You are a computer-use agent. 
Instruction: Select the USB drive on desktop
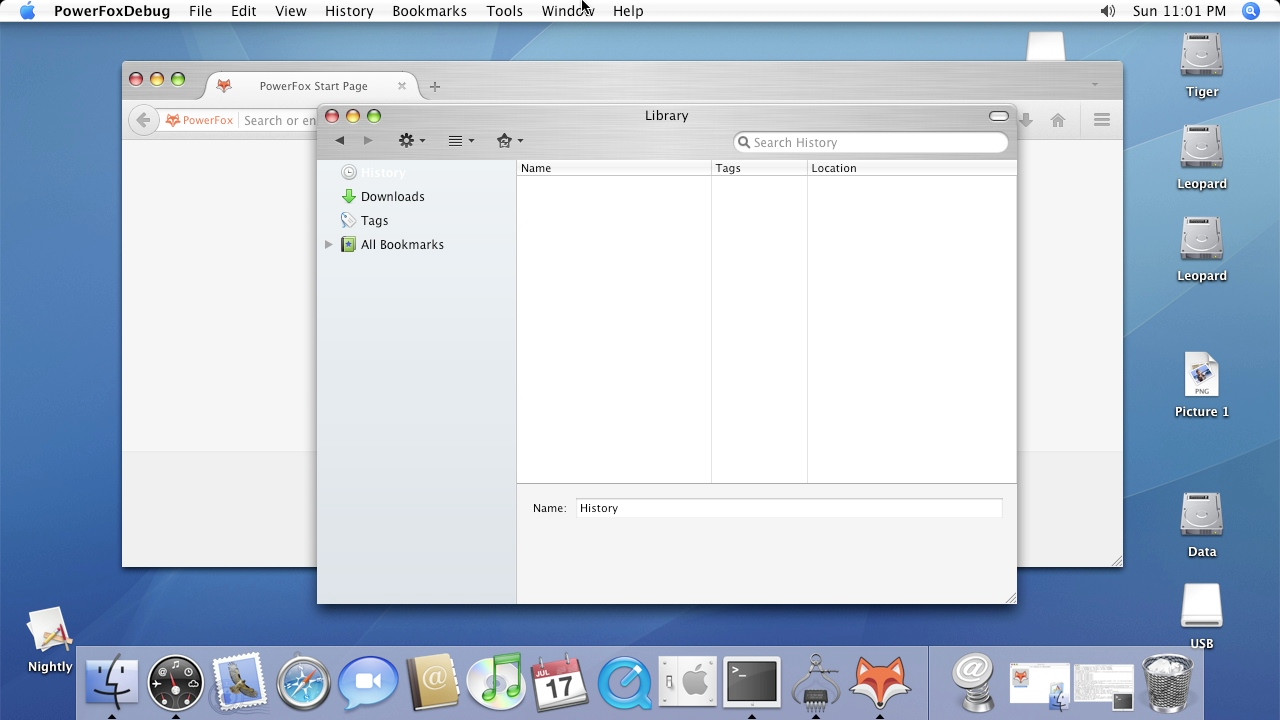tap(1202, 617)
